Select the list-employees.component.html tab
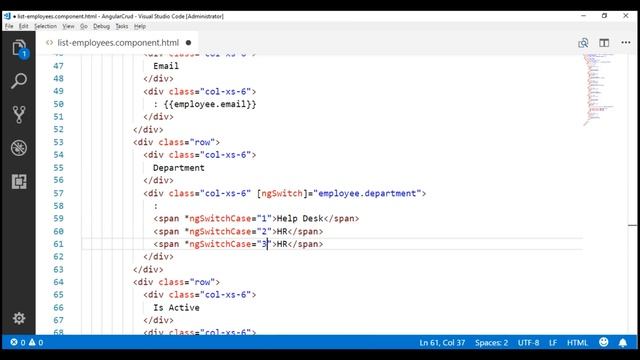This screenshot has width=640, height=360. click(x=118, y=42)
